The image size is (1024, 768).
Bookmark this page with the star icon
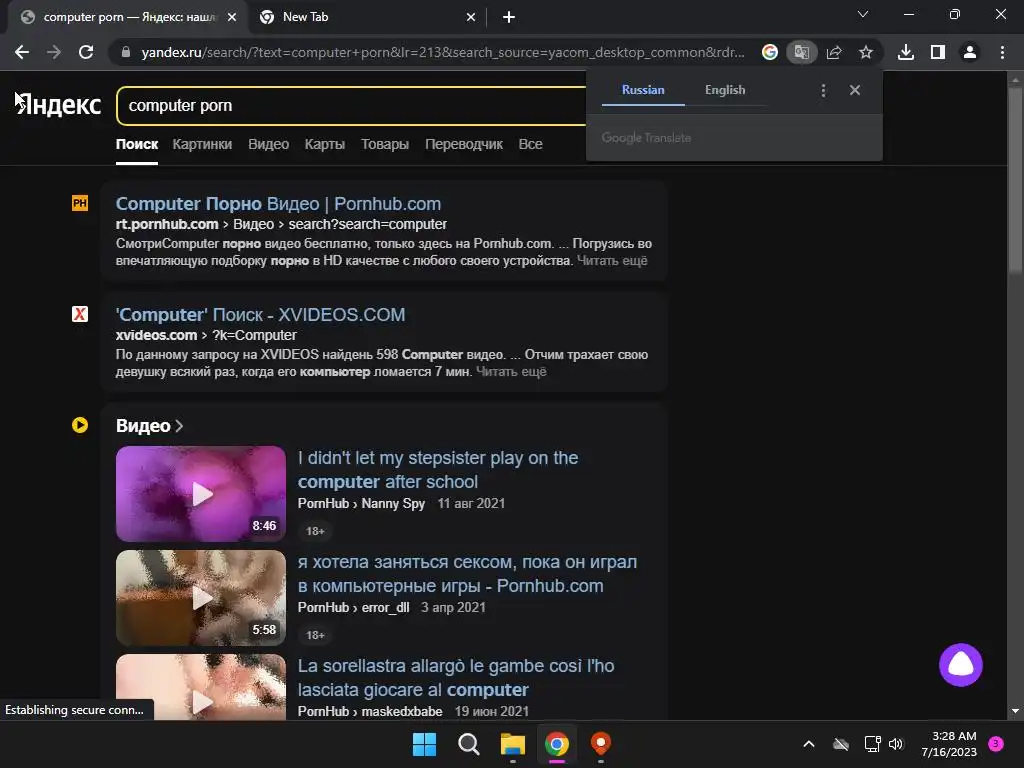point(866,52)
